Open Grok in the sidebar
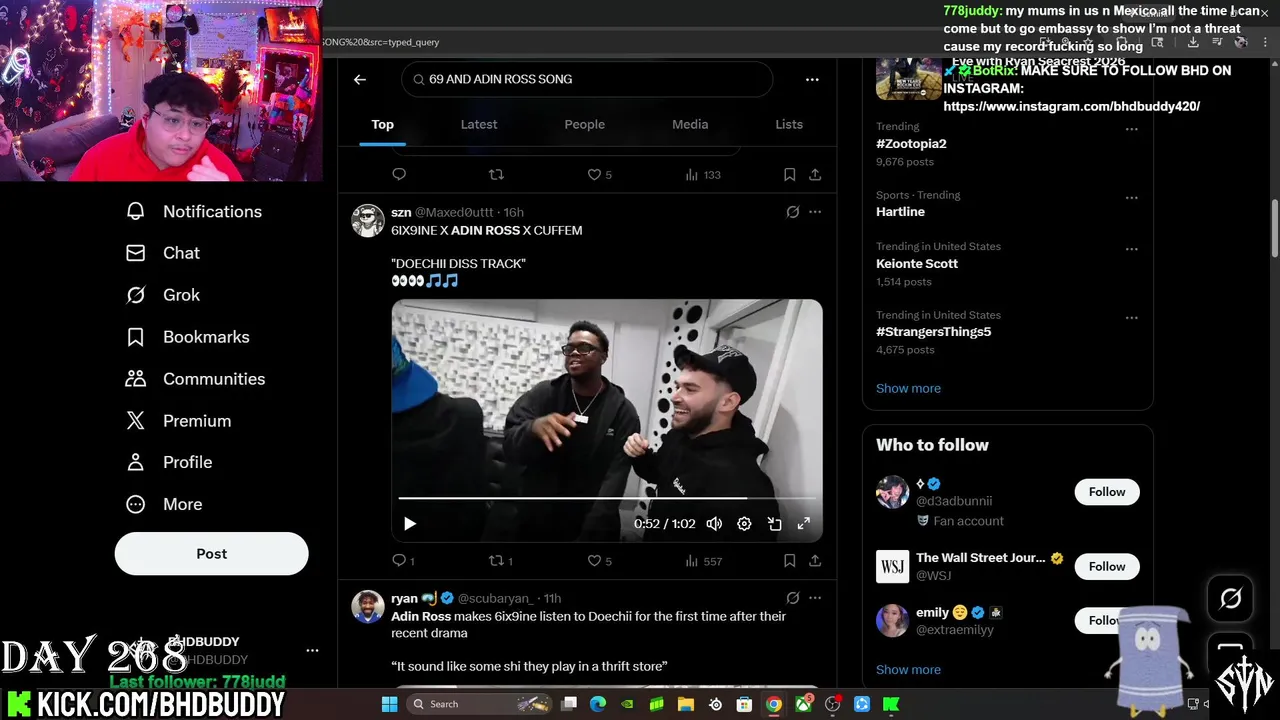The width and height of the screenshot is (1280, 720). point(163,295)
